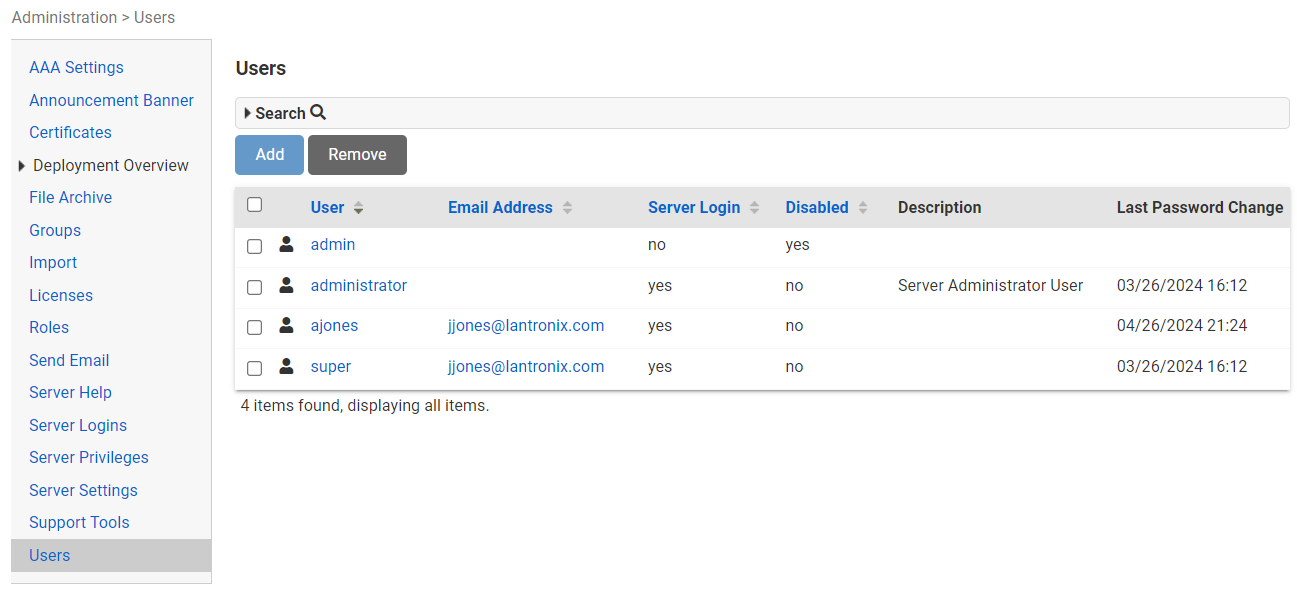Sort the table by Server Login header
Screen dimensions: 1297x589
694,208
